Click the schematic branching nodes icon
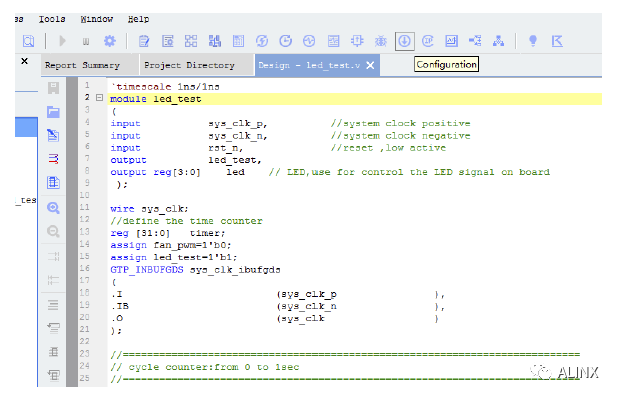The height and width of the screenshot is (397, 618). (x=475, y=41)
